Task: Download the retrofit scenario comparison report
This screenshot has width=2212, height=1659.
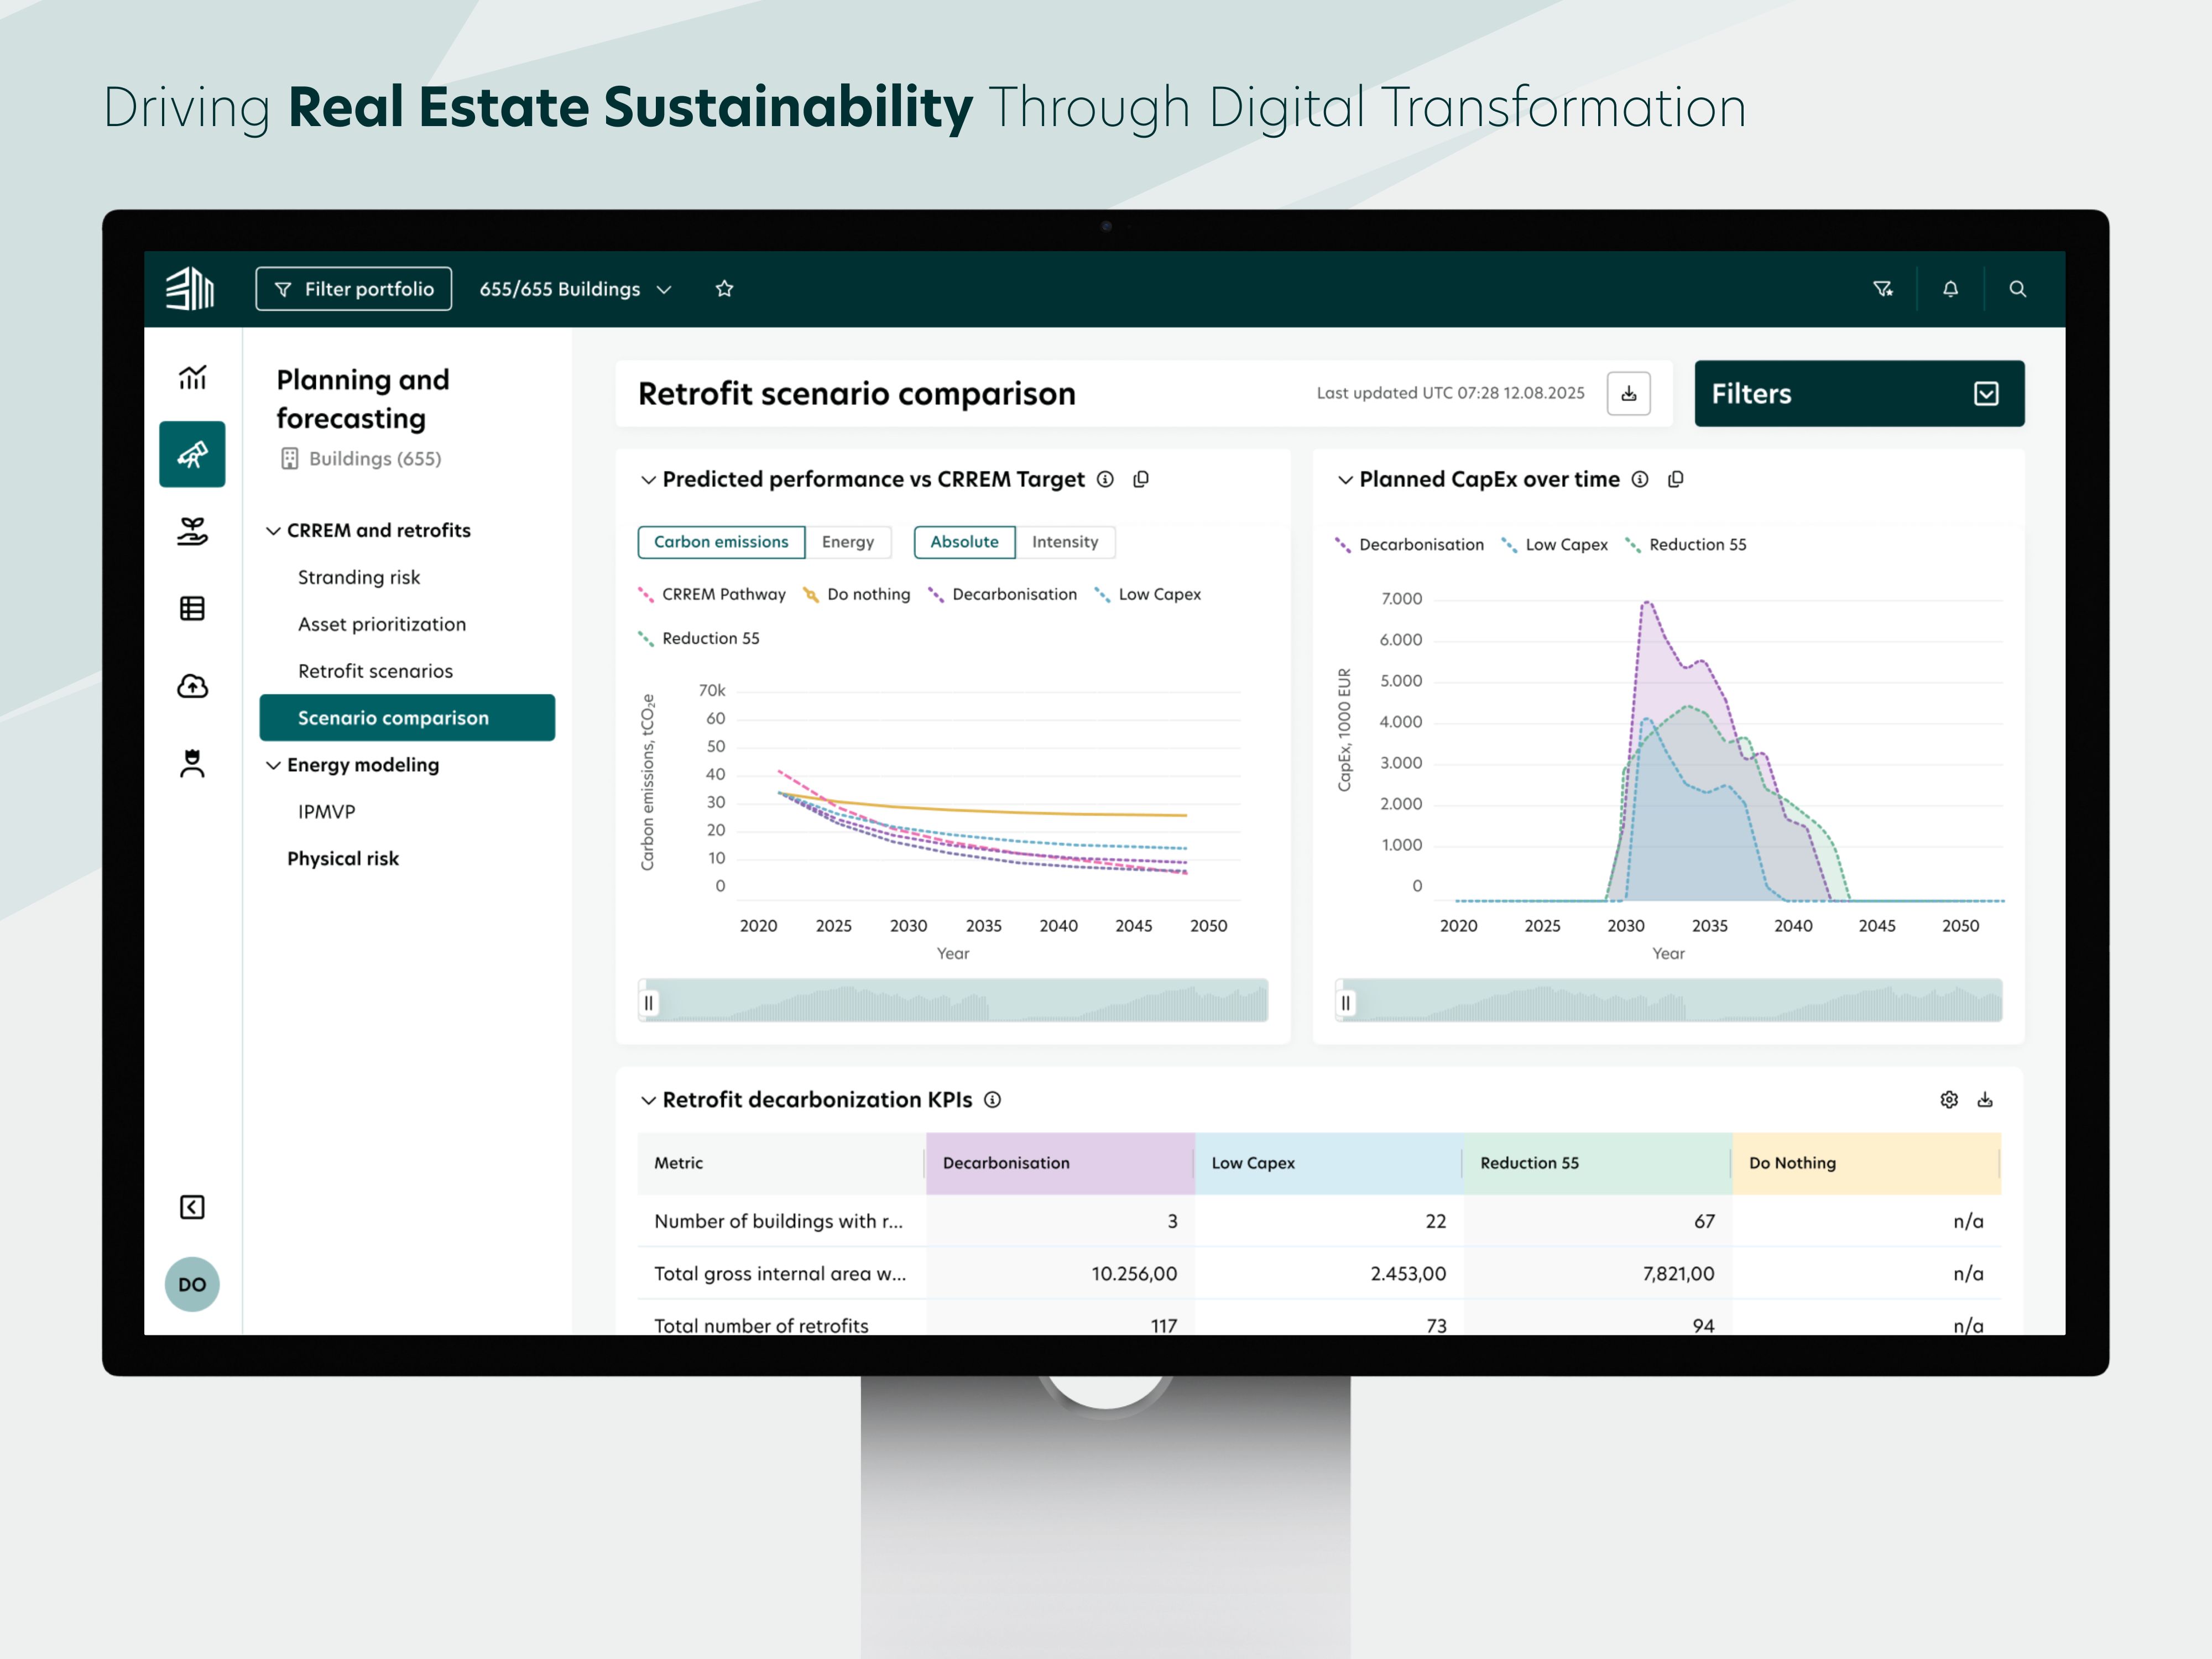Action: [1628, 393]
